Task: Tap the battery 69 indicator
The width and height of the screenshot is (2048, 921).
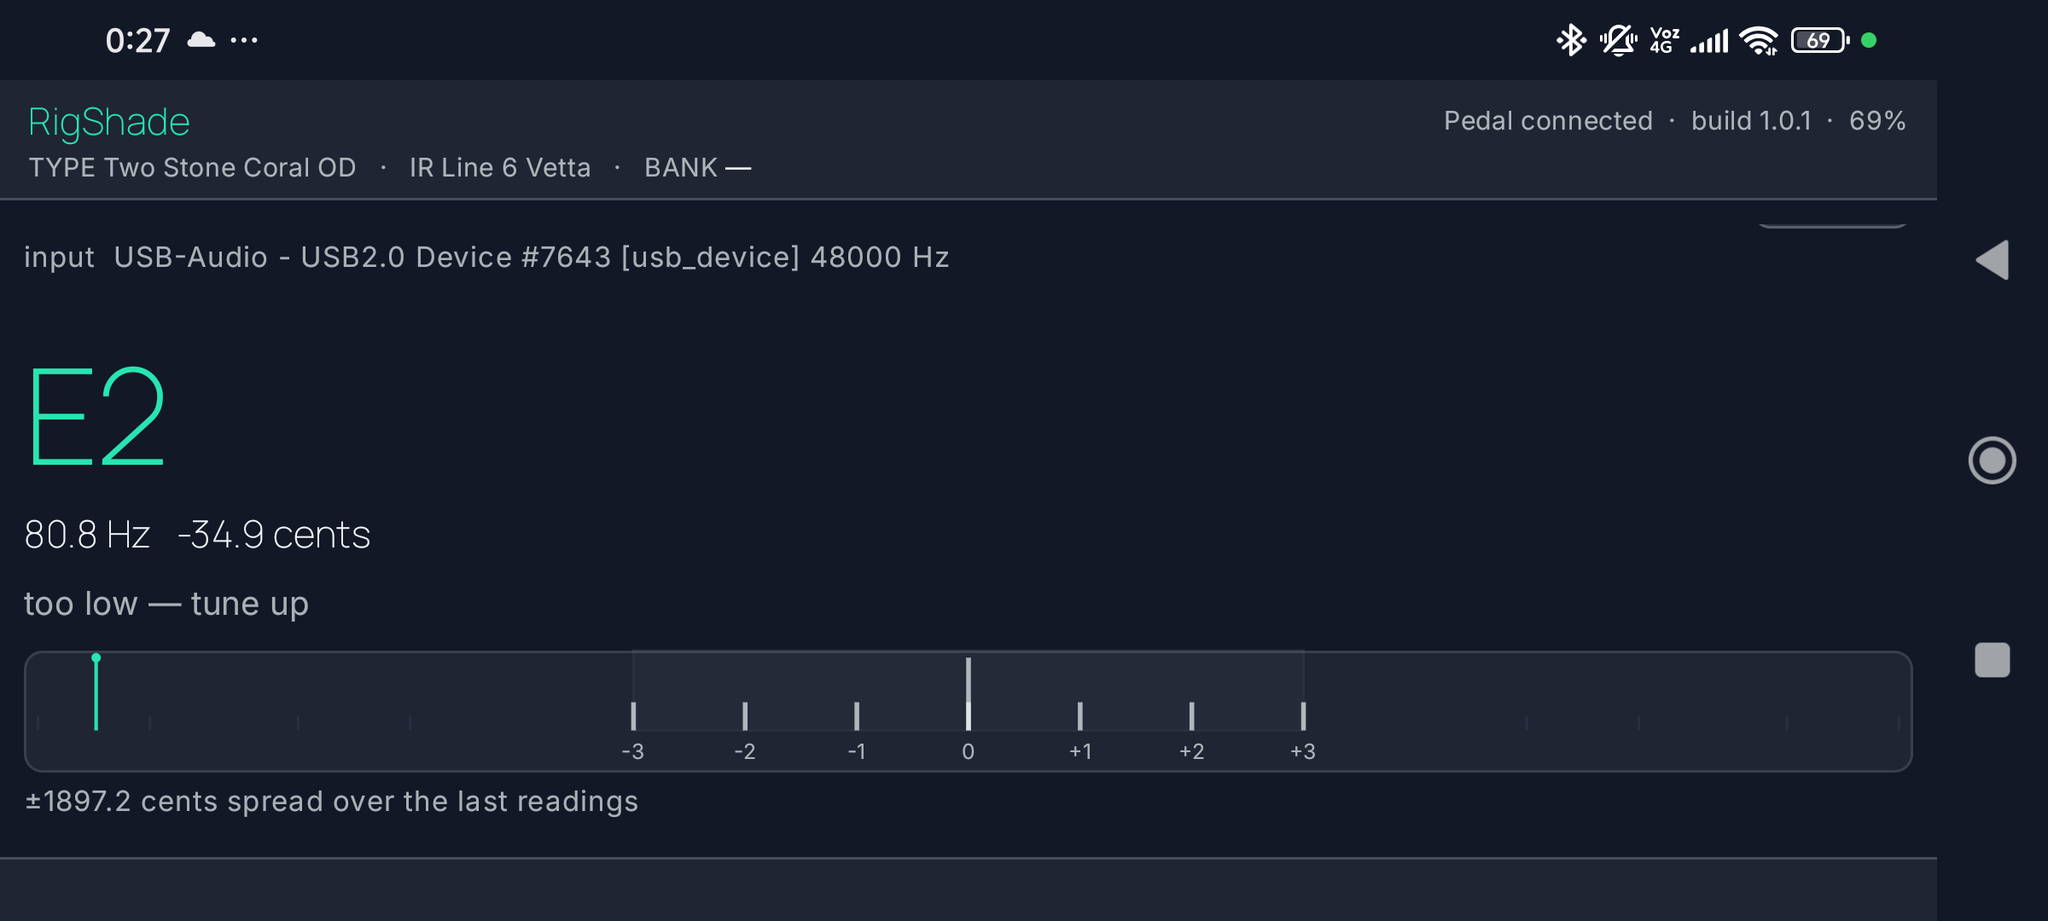Action: [1819, 40]
